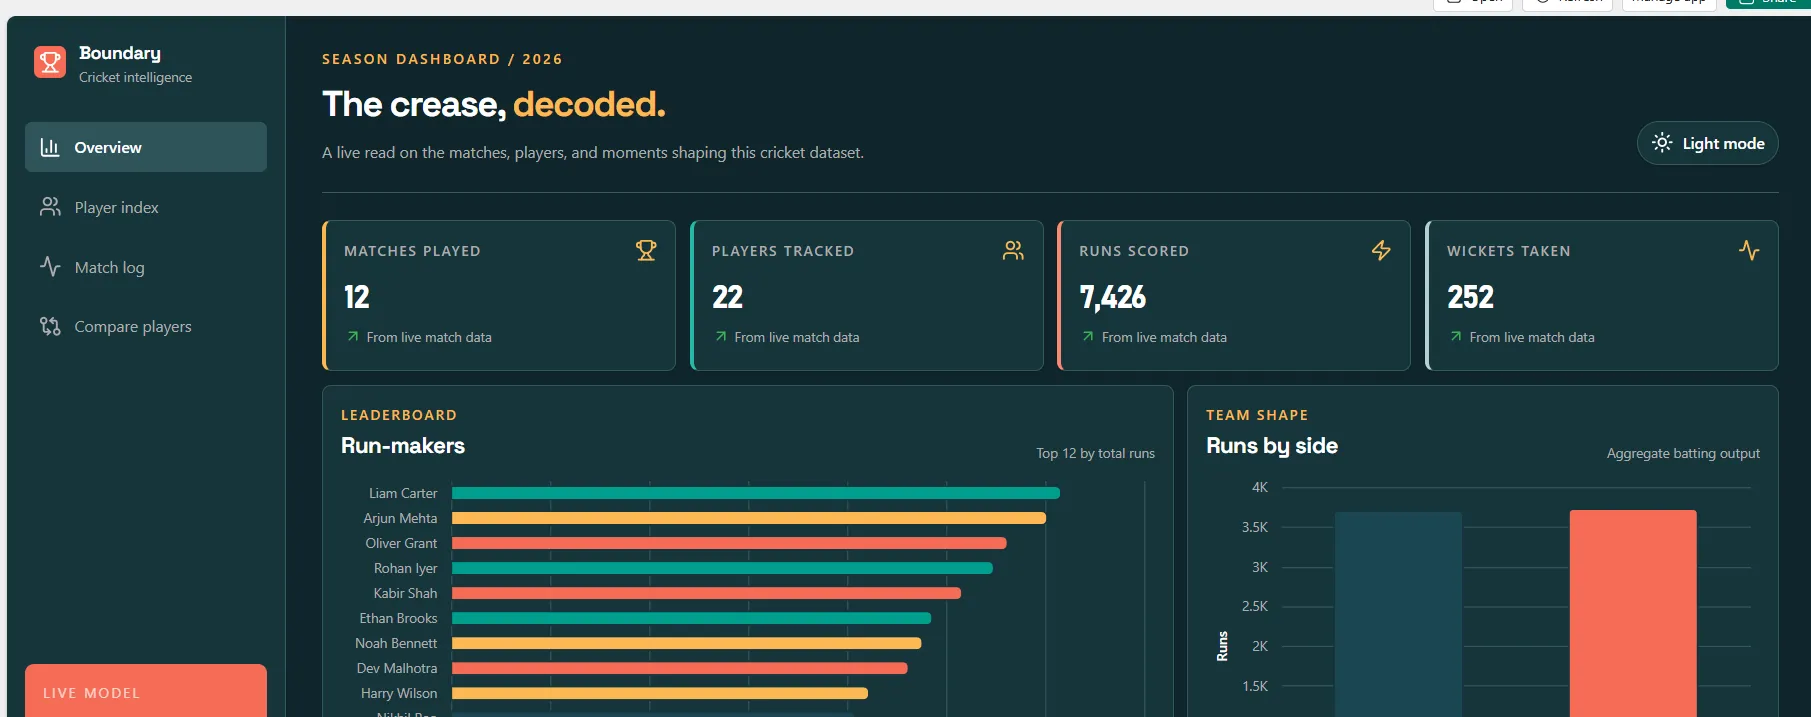Click the "Run-makers" chart title
1811x717 pixels.
(x=403, y=446)
